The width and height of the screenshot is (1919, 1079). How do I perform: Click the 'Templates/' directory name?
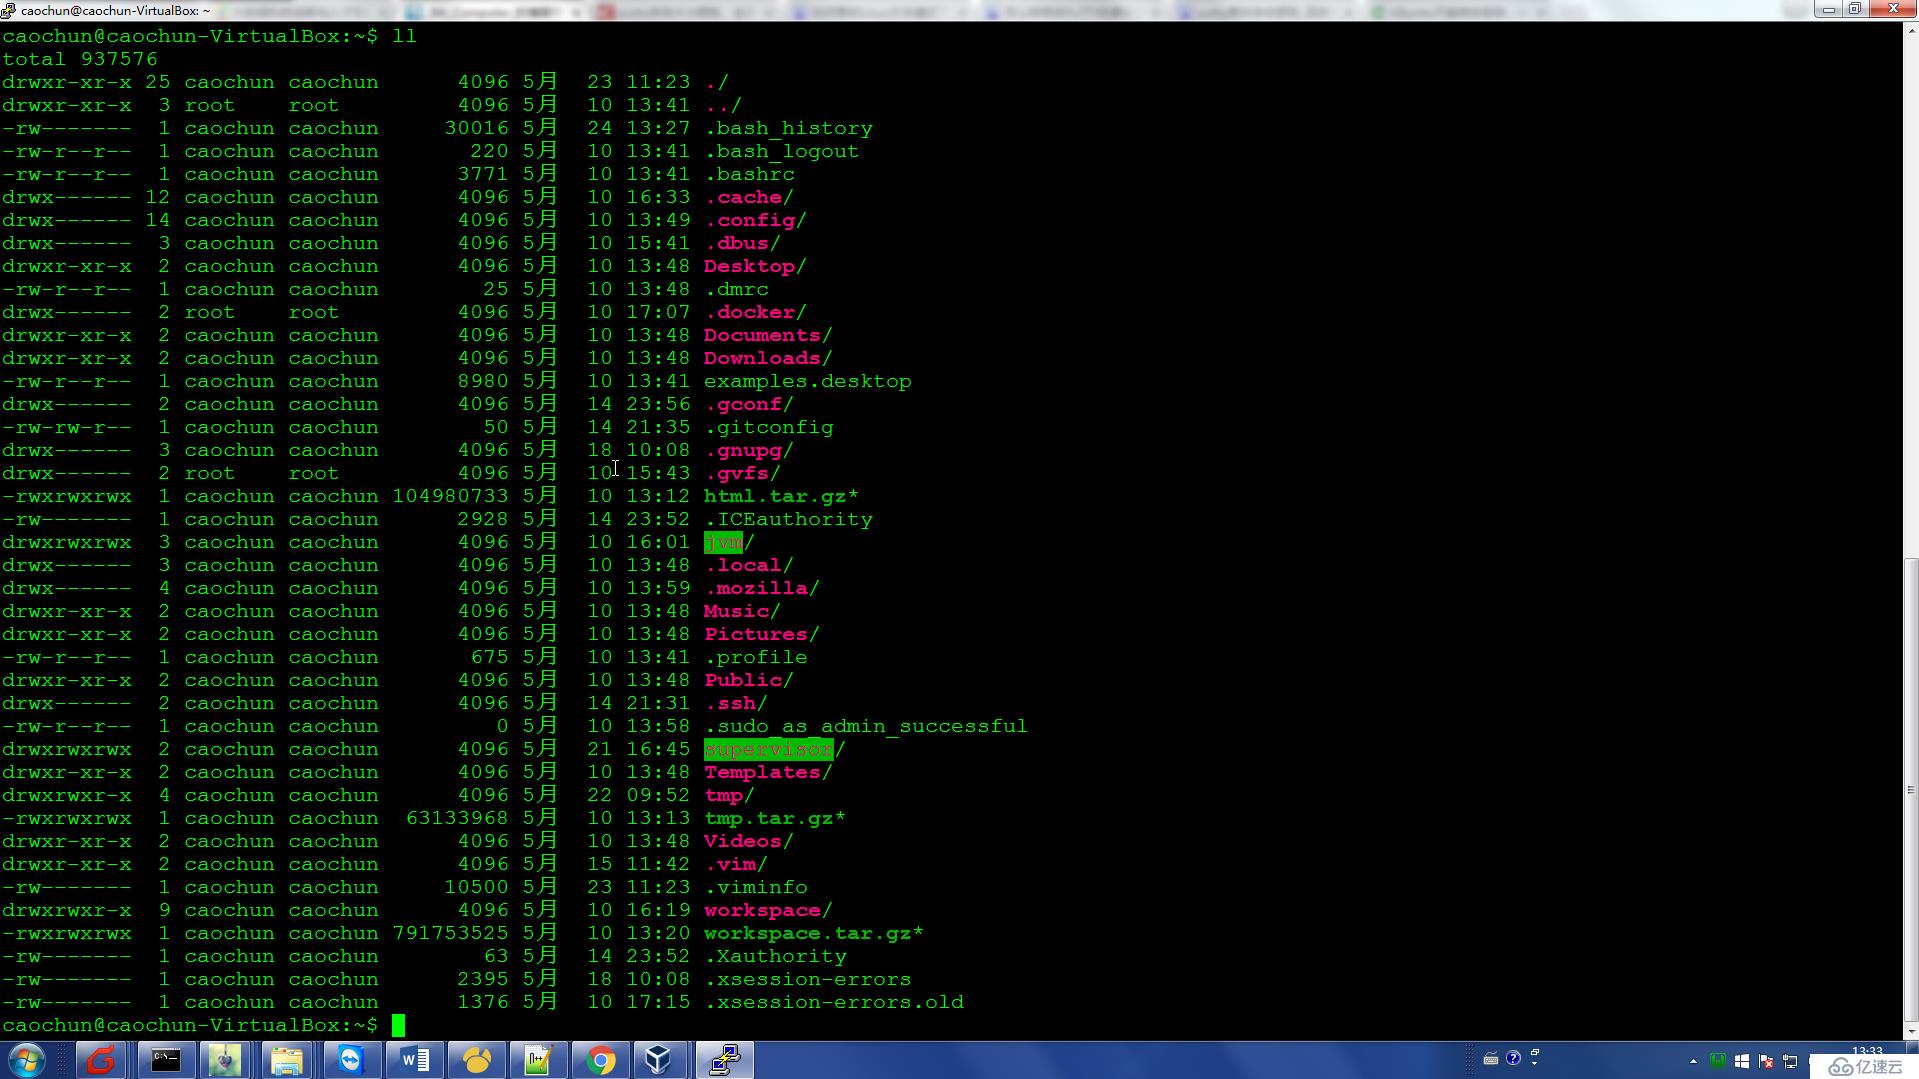click(x=768, y=772)
